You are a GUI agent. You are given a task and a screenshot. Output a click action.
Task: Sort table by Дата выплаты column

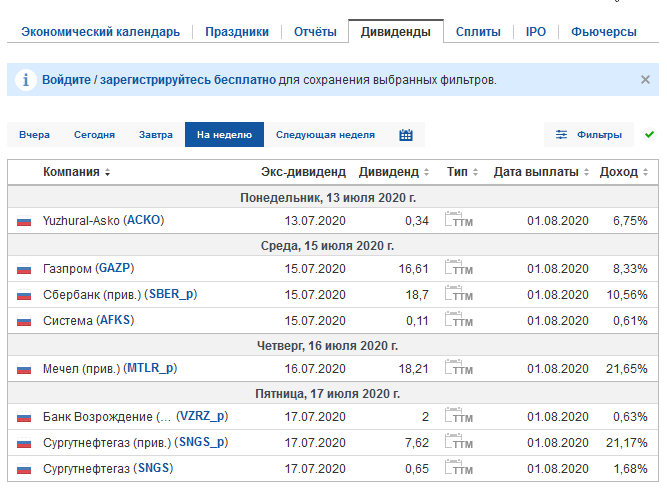(541, 172)
